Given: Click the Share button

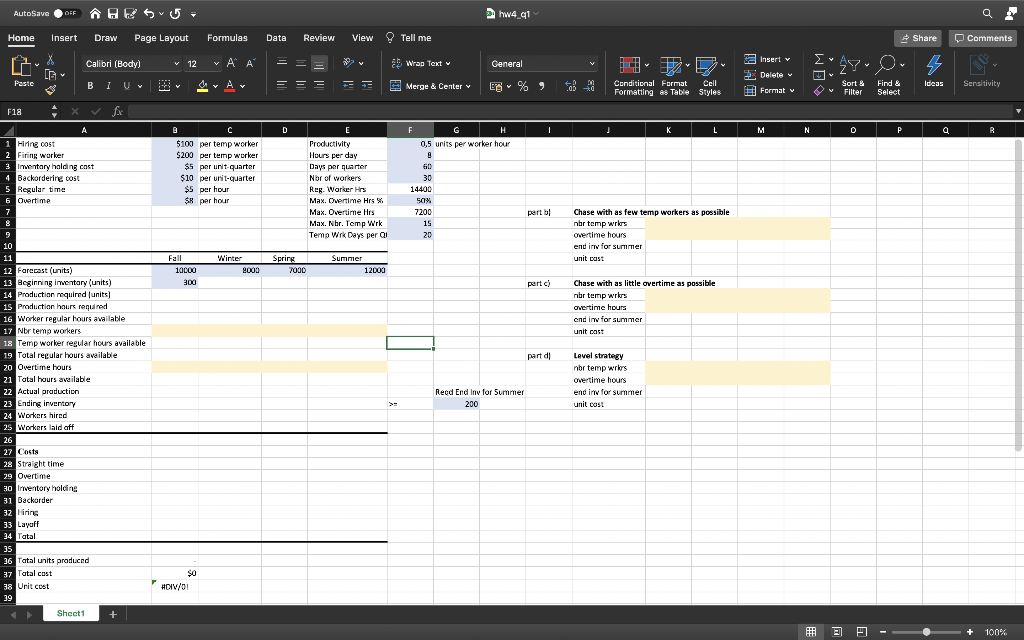Looking at the screenshot, I should 917,37.
